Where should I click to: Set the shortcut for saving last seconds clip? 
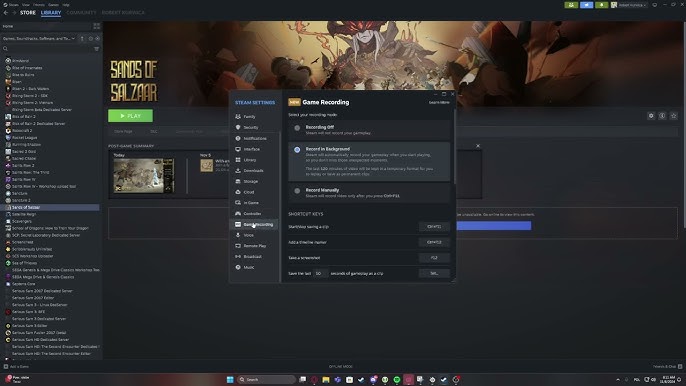click(434, 274)
